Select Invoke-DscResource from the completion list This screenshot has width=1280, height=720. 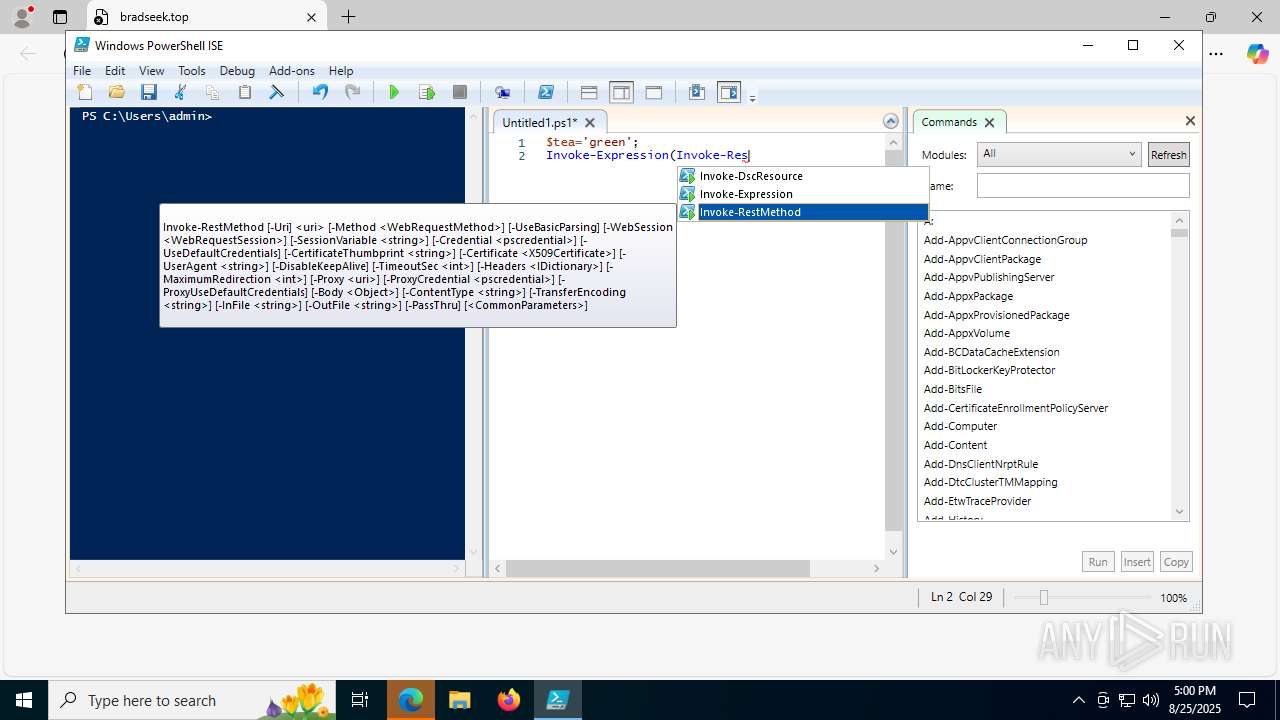[x=804, y=176]
